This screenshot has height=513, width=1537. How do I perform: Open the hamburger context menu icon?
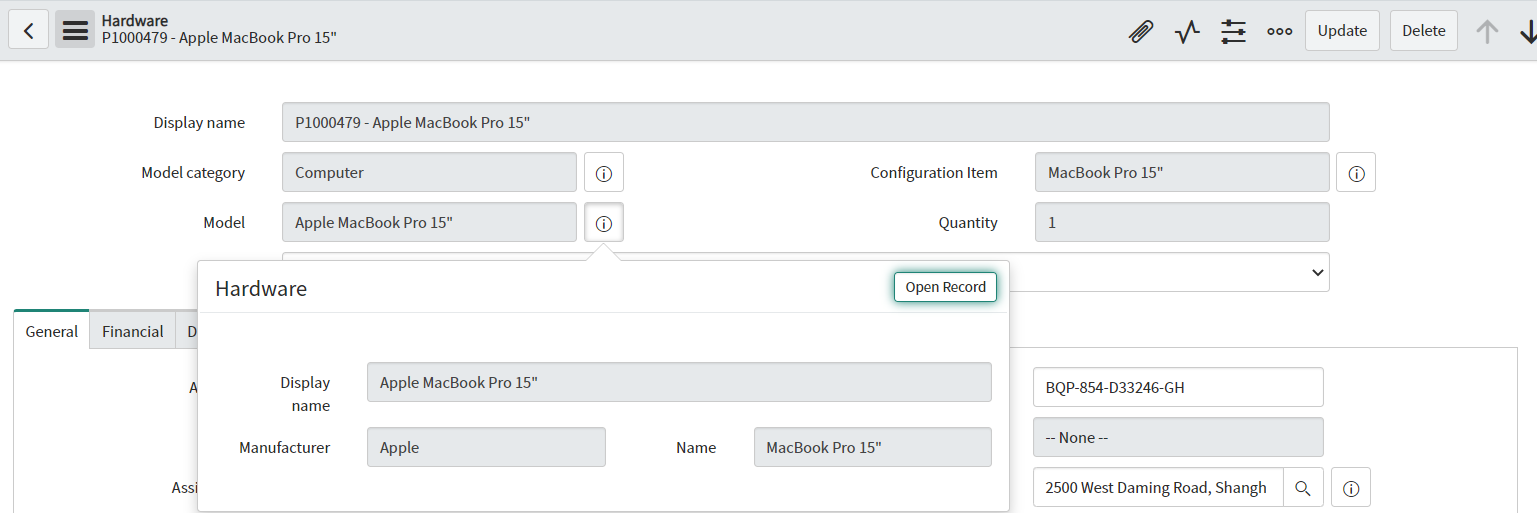click(75, 31)
